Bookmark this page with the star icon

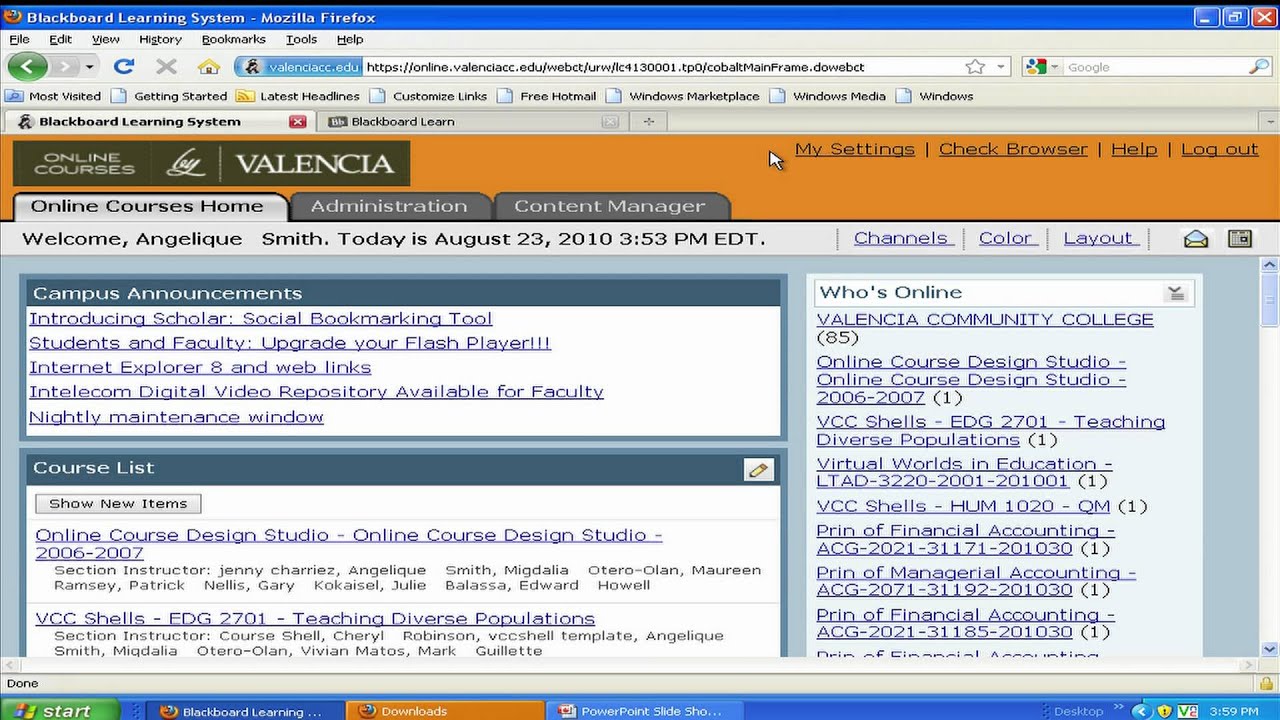(x=975, y=67)
